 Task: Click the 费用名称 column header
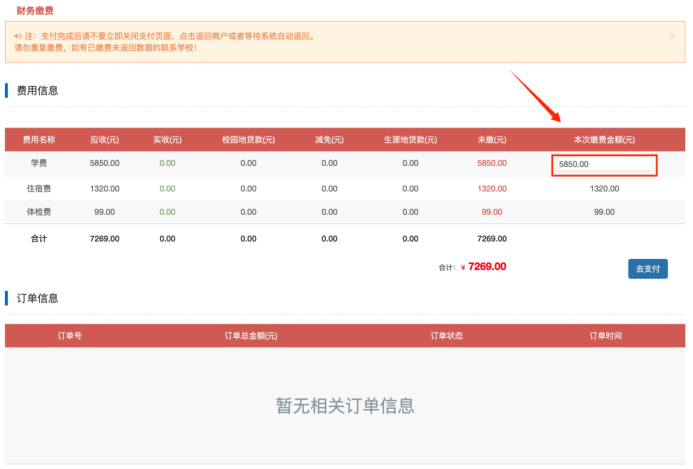[x=39, y=140]
